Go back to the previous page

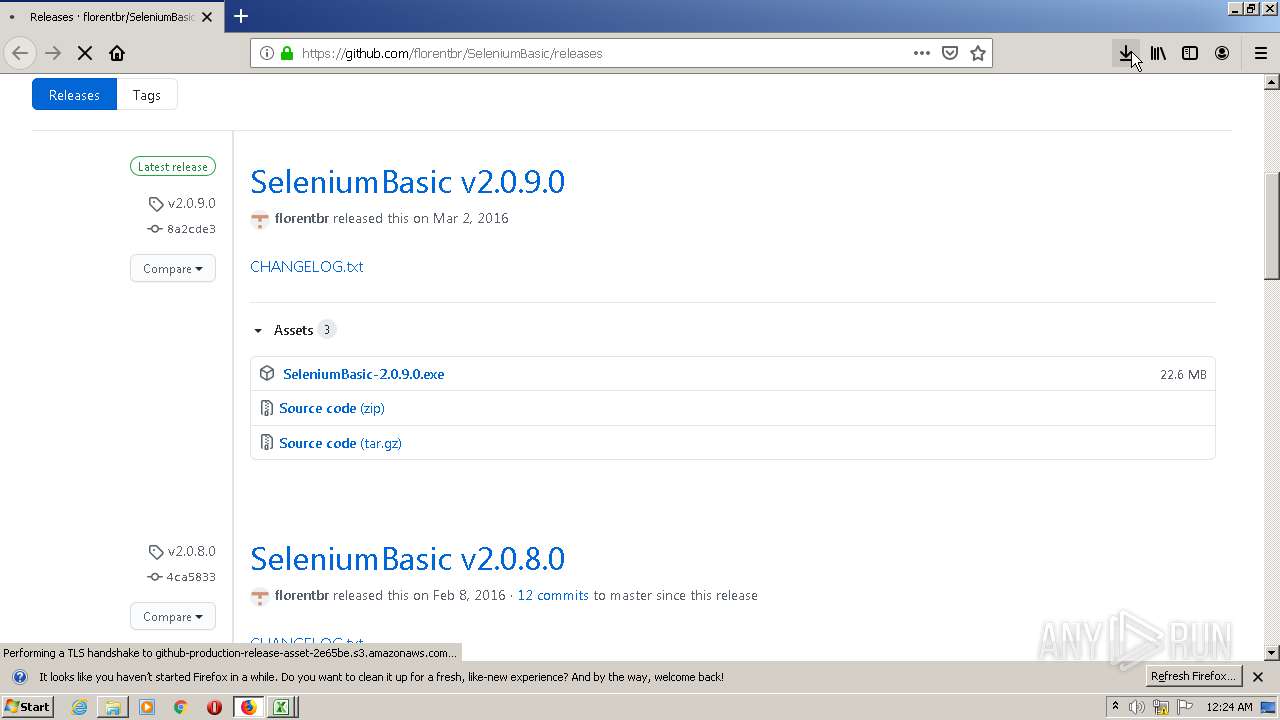pos(20,53)
